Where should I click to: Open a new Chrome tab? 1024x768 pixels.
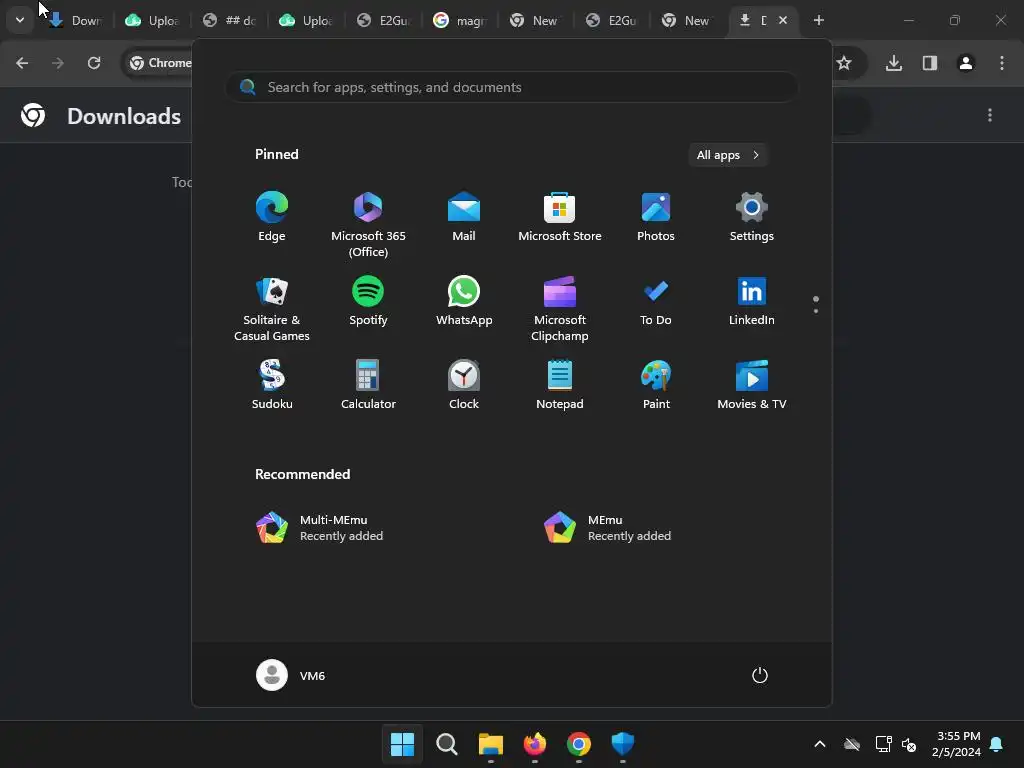[818, 20]
